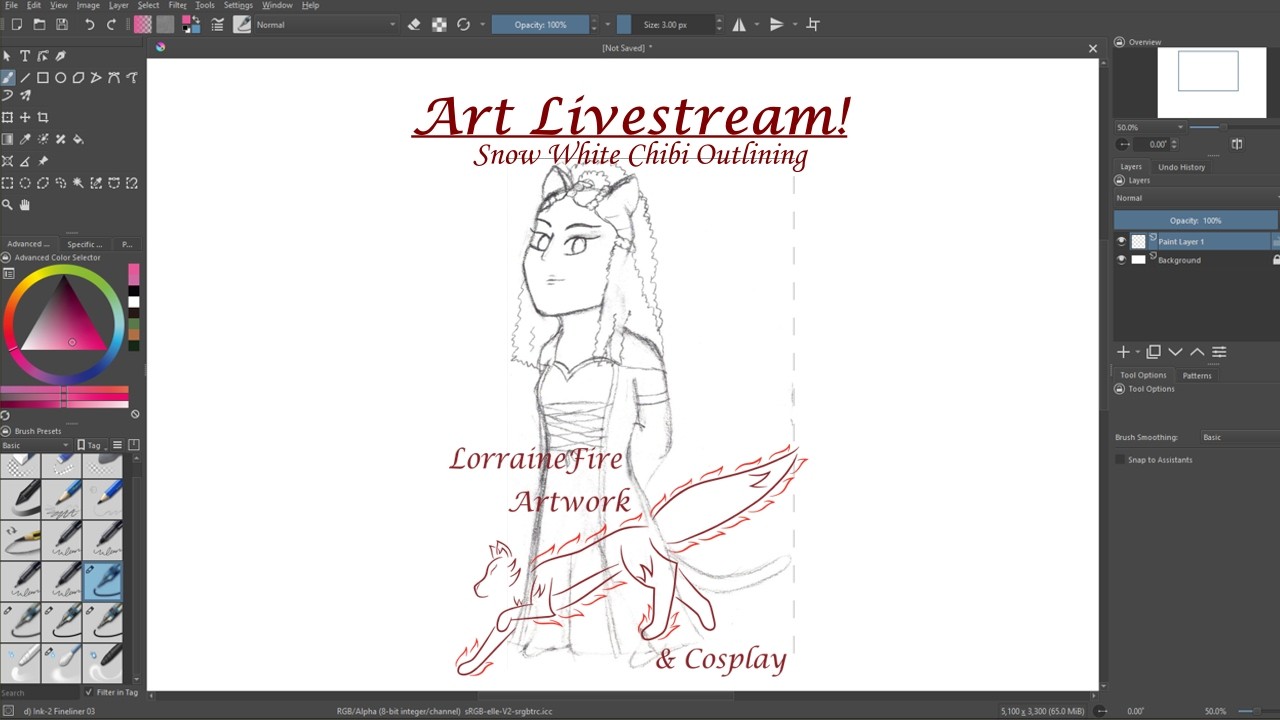Activate the Zoom tool

(x=7, y=205)
